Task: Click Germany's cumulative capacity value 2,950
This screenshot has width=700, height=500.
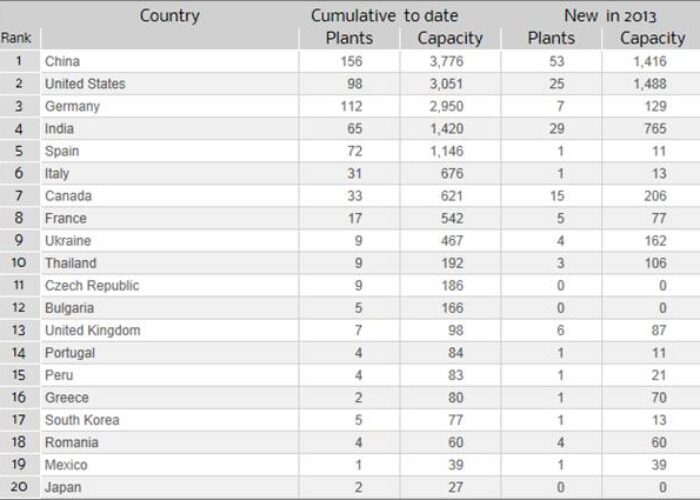Action: (x=446, y=106)
